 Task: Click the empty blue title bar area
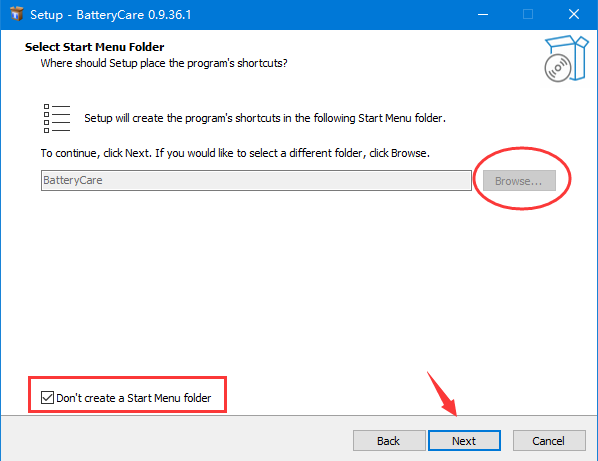point(332,14)
